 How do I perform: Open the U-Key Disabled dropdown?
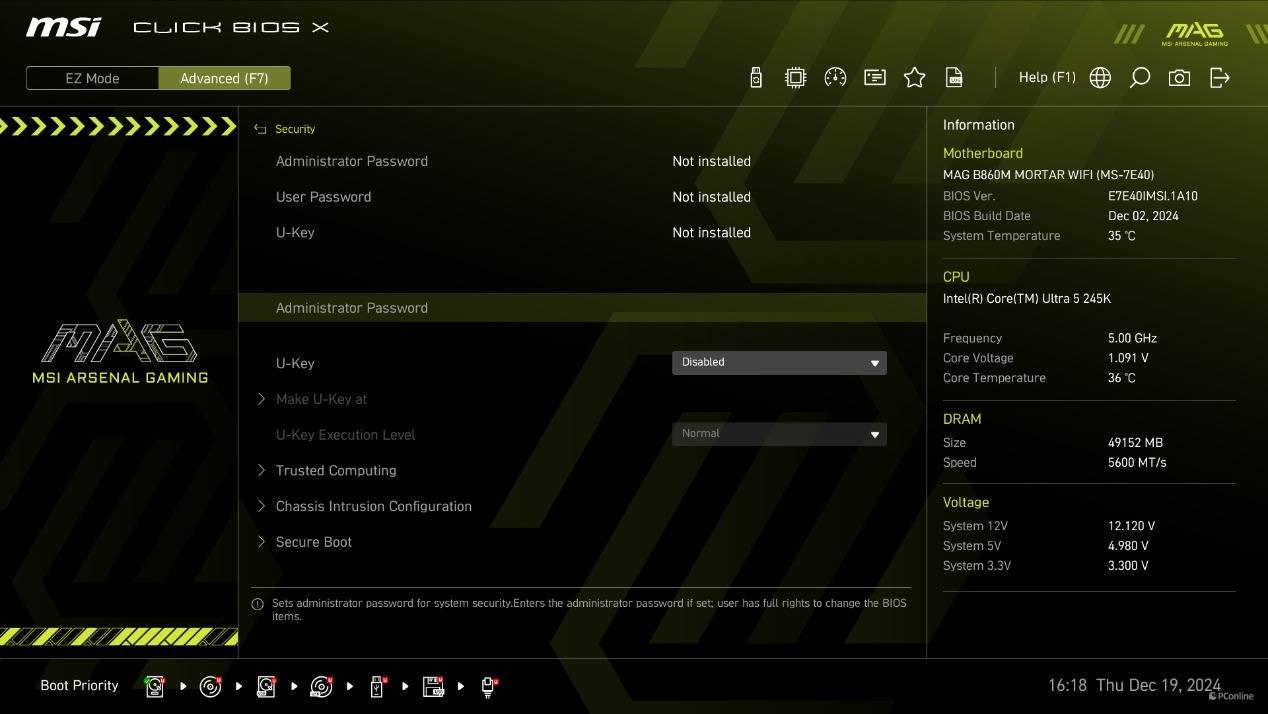pos(779,362)
